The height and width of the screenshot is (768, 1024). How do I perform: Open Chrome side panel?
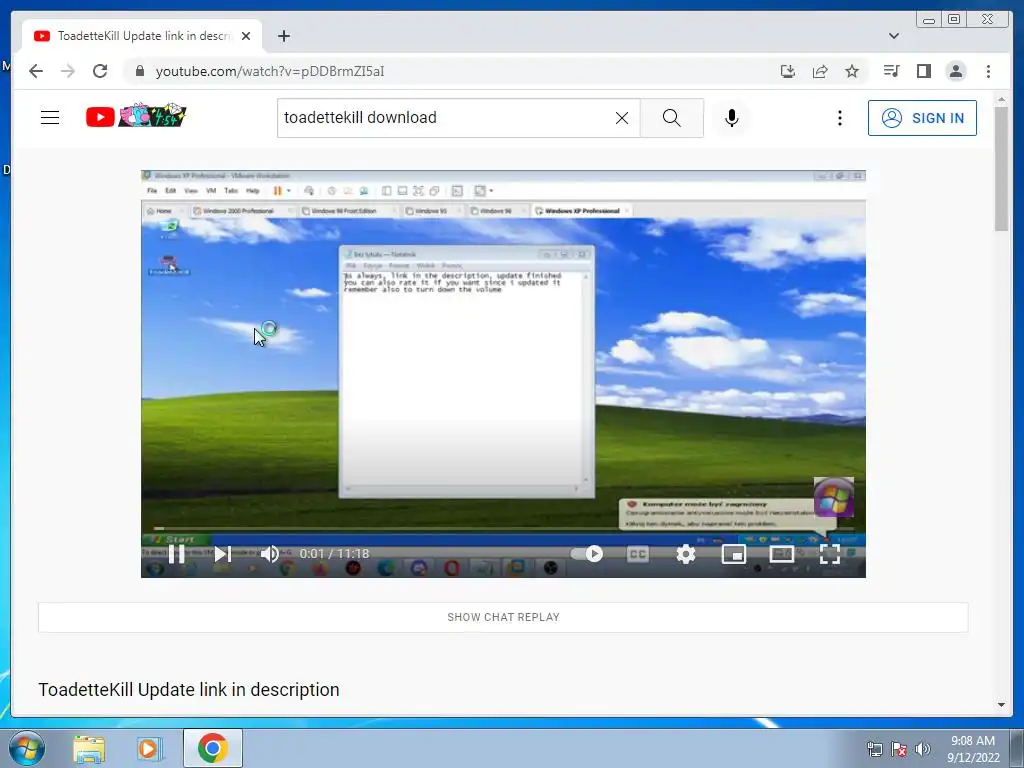click(923, 71)
